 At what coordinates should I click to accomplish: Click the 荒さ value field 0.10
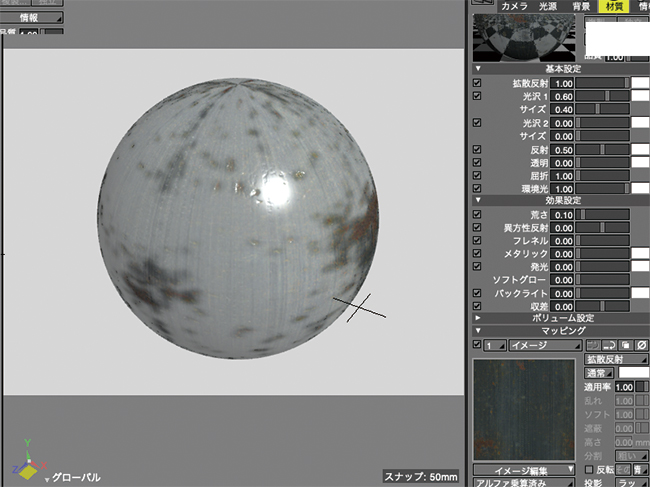(x=563, y=215)
